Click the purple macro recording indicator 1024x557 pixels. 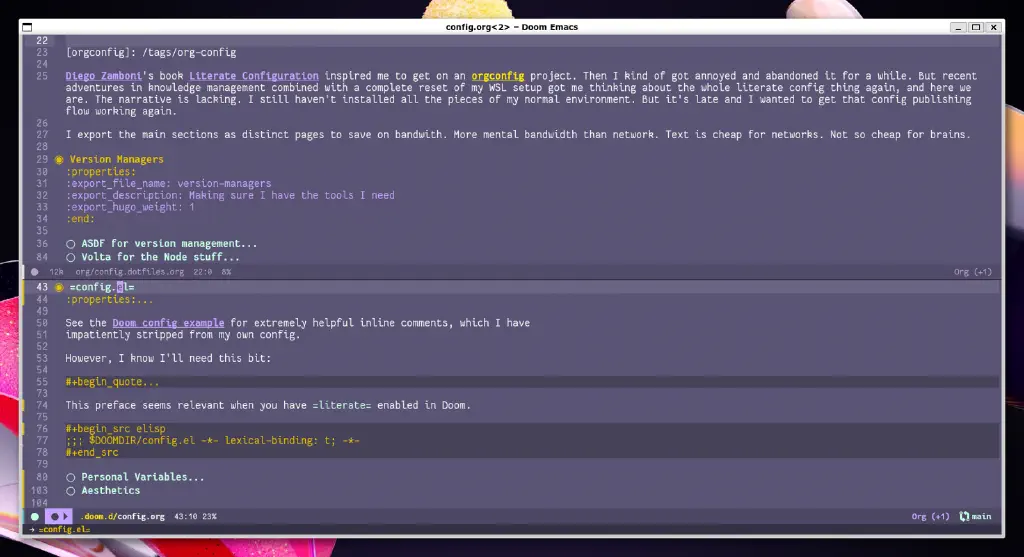[x=58, y=517]
